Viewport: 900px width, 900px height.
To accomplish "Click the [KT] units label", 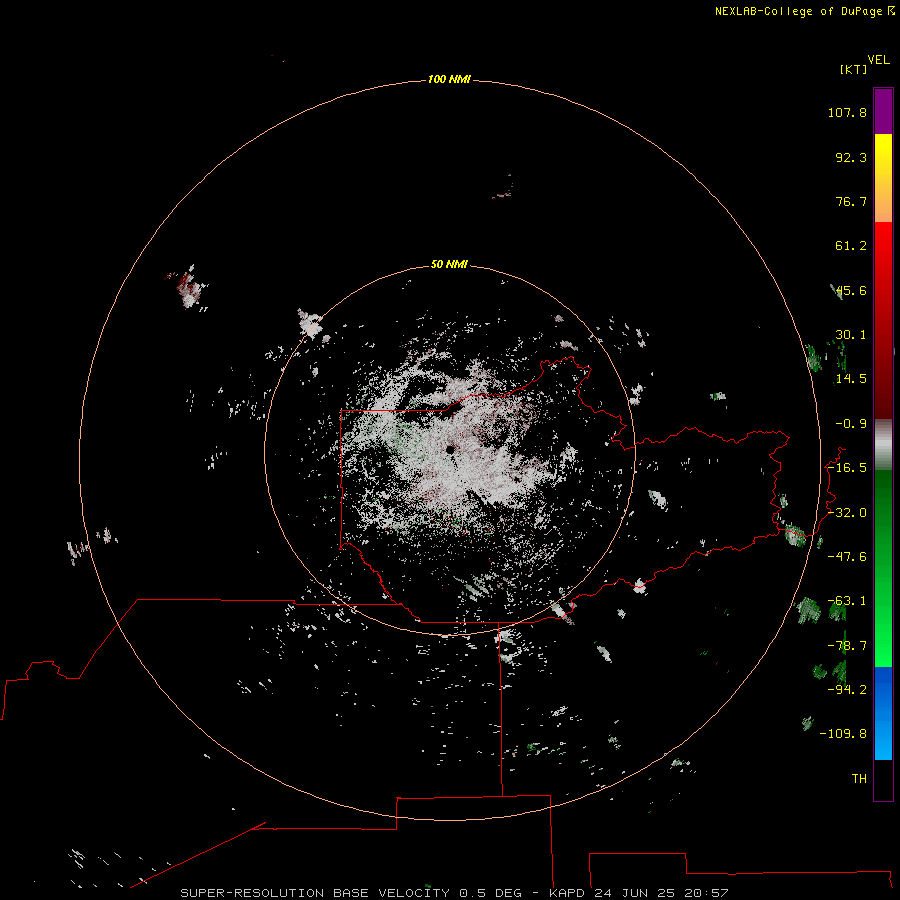I will [x=854, y=69].
